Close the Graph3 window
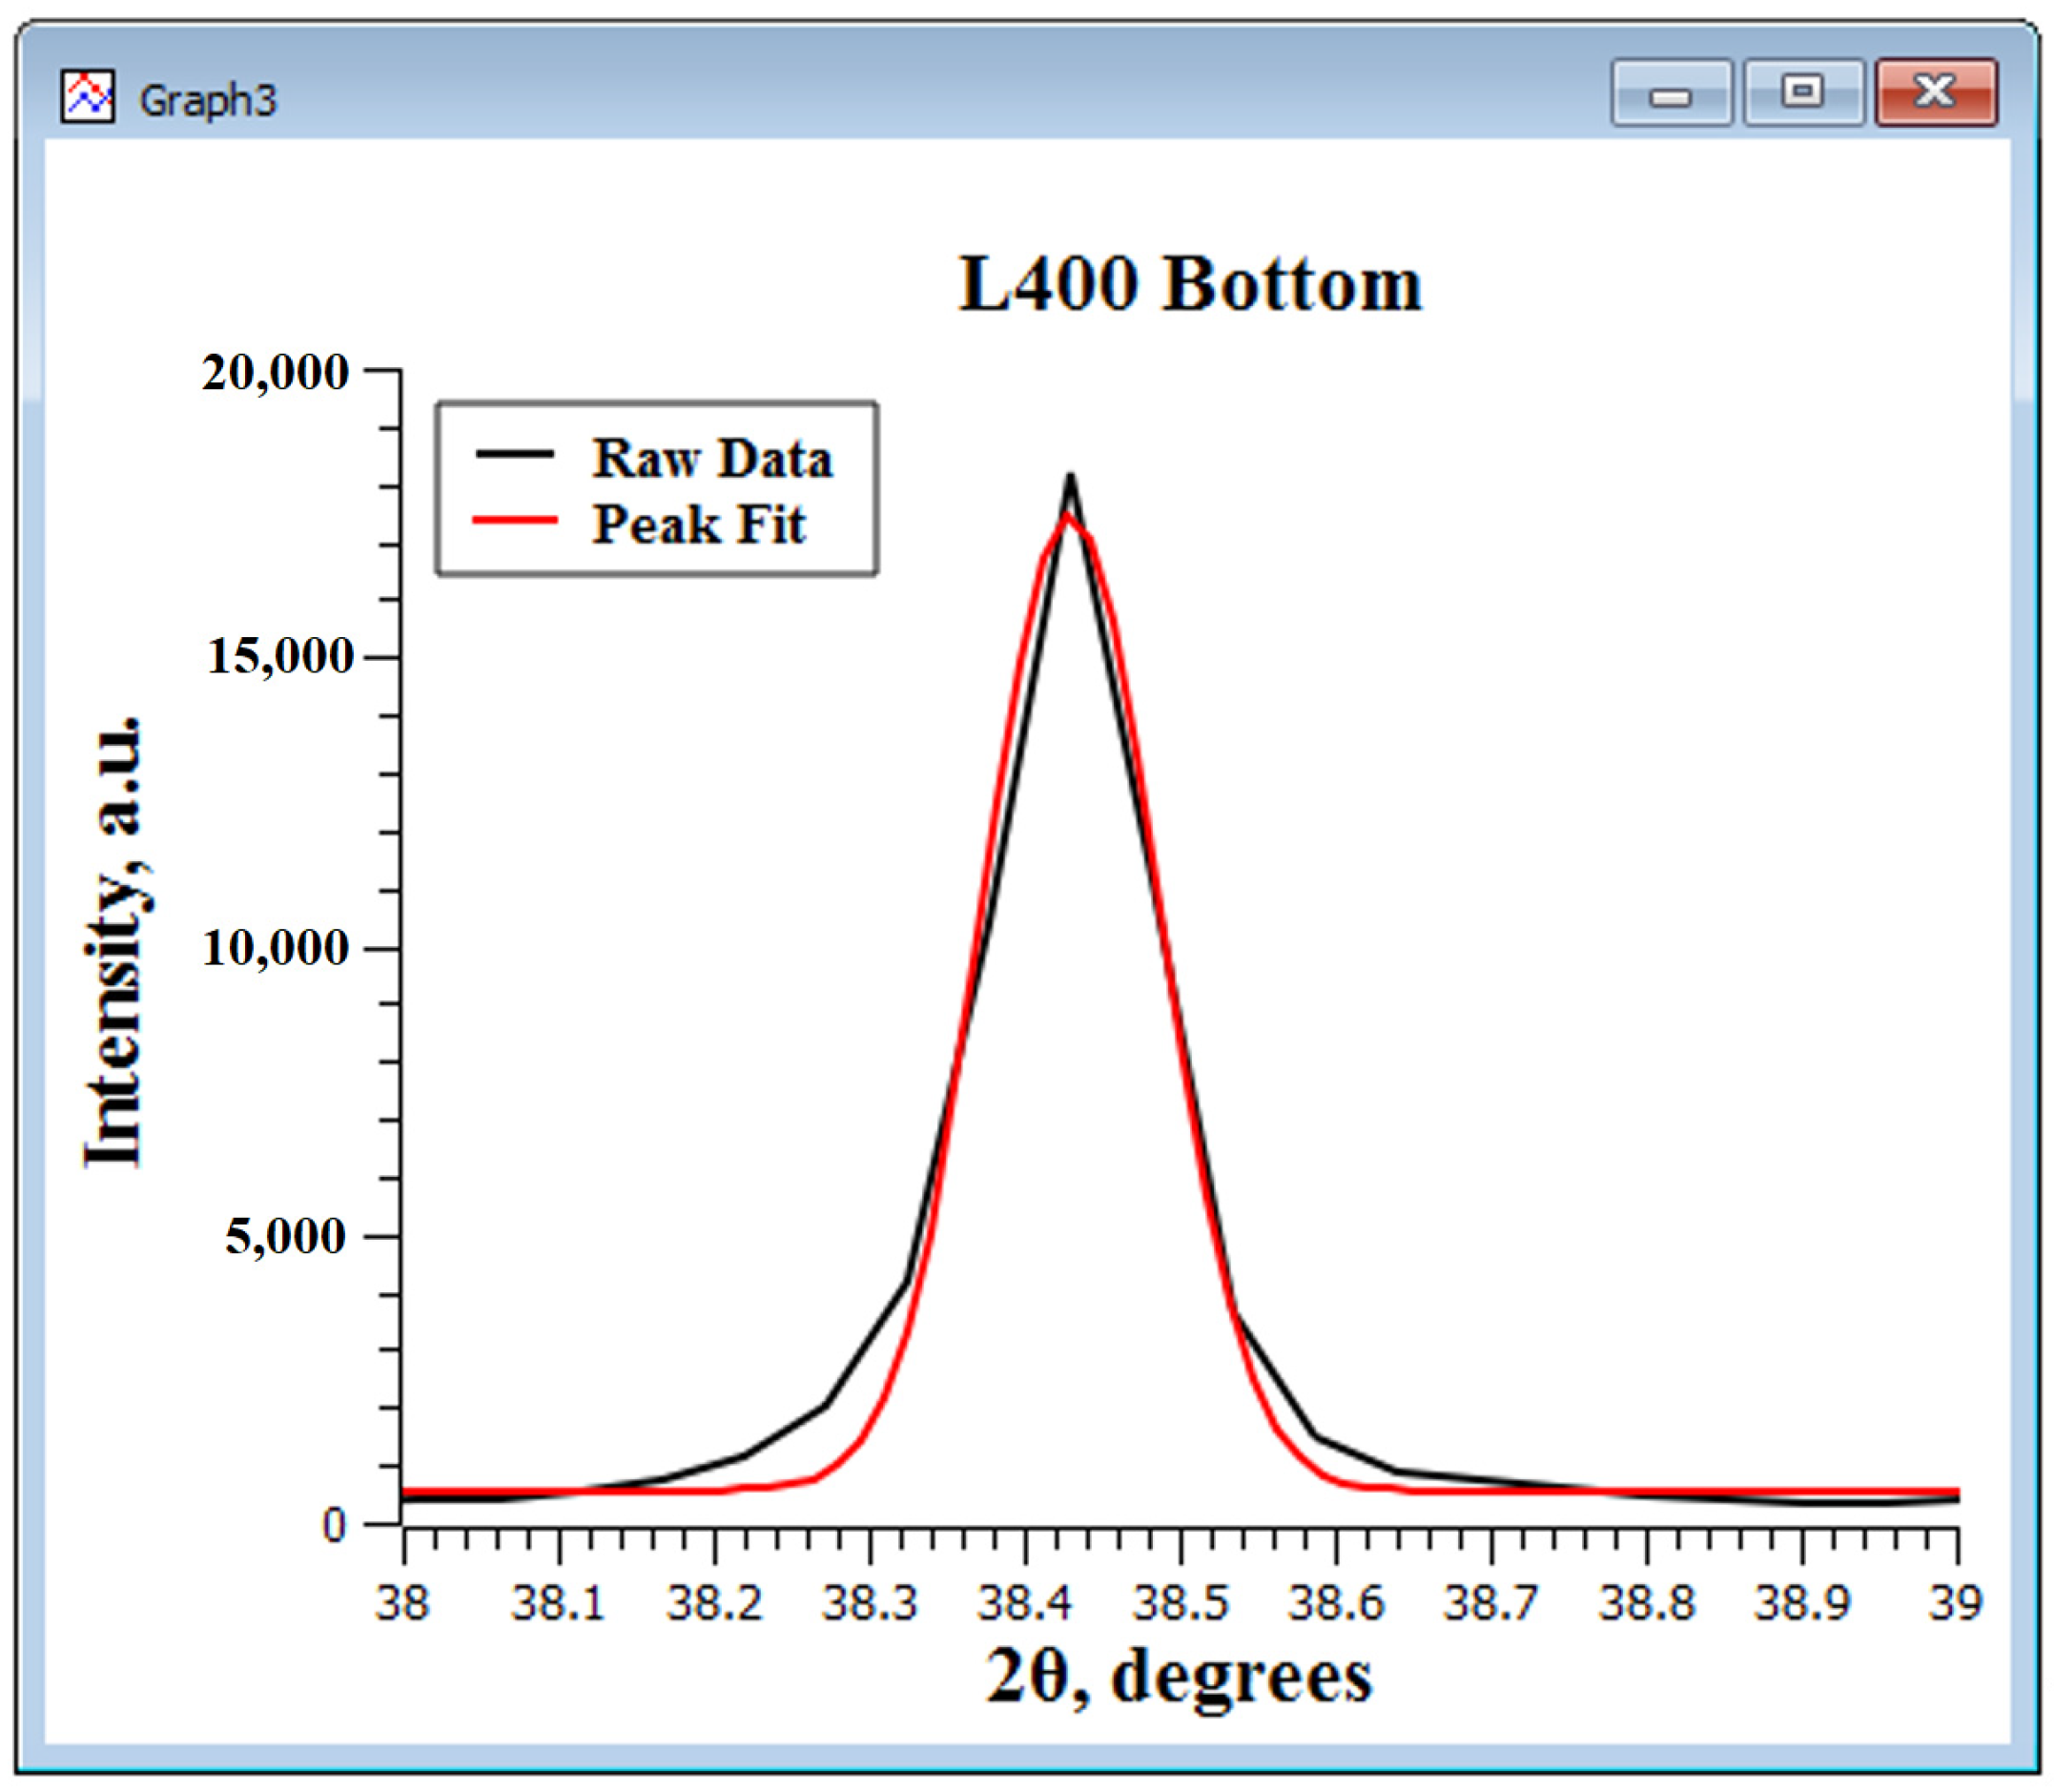The width and height of the screenshot is (2054, 1792). pos(1936,93)
